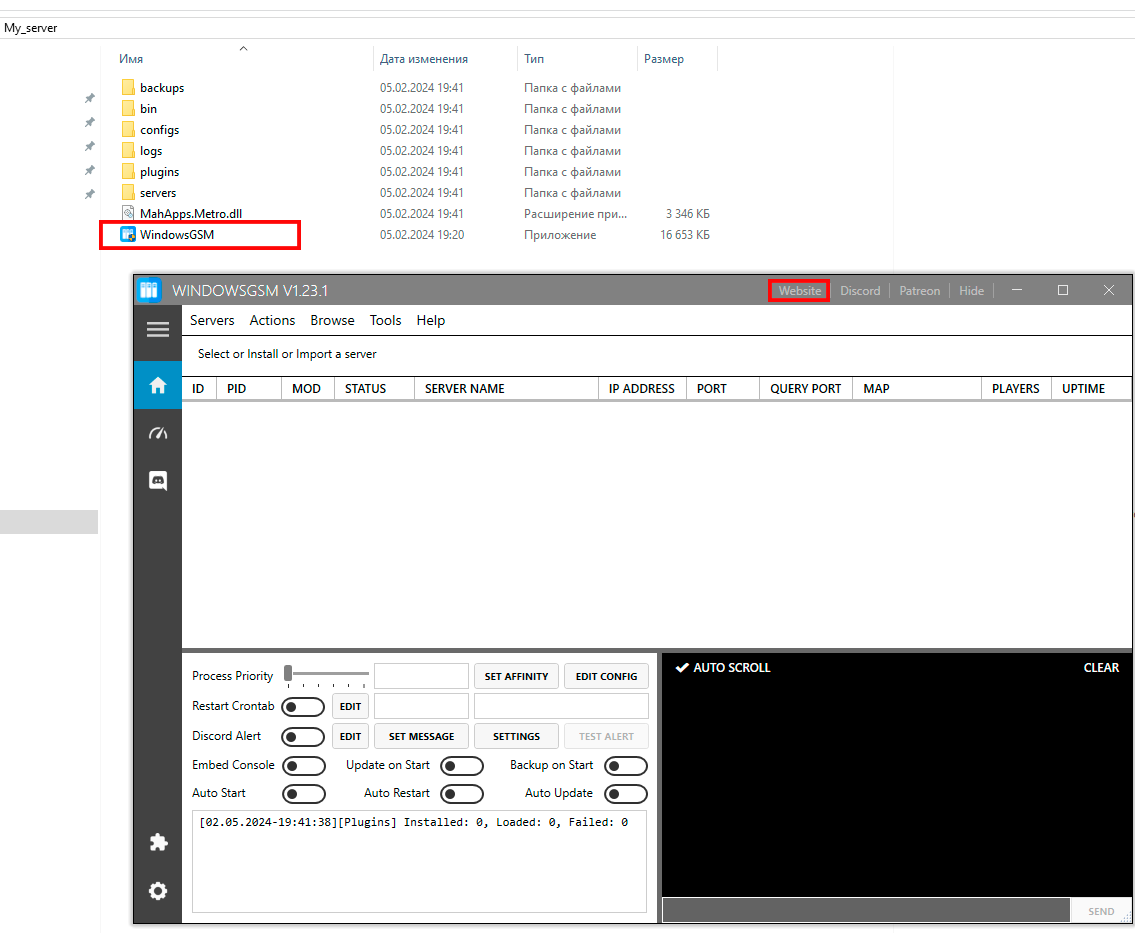Screen dimensions: 1135x933
Task: Click the WindowsGSM logo in title bar
Action: (x=149, y=290)
